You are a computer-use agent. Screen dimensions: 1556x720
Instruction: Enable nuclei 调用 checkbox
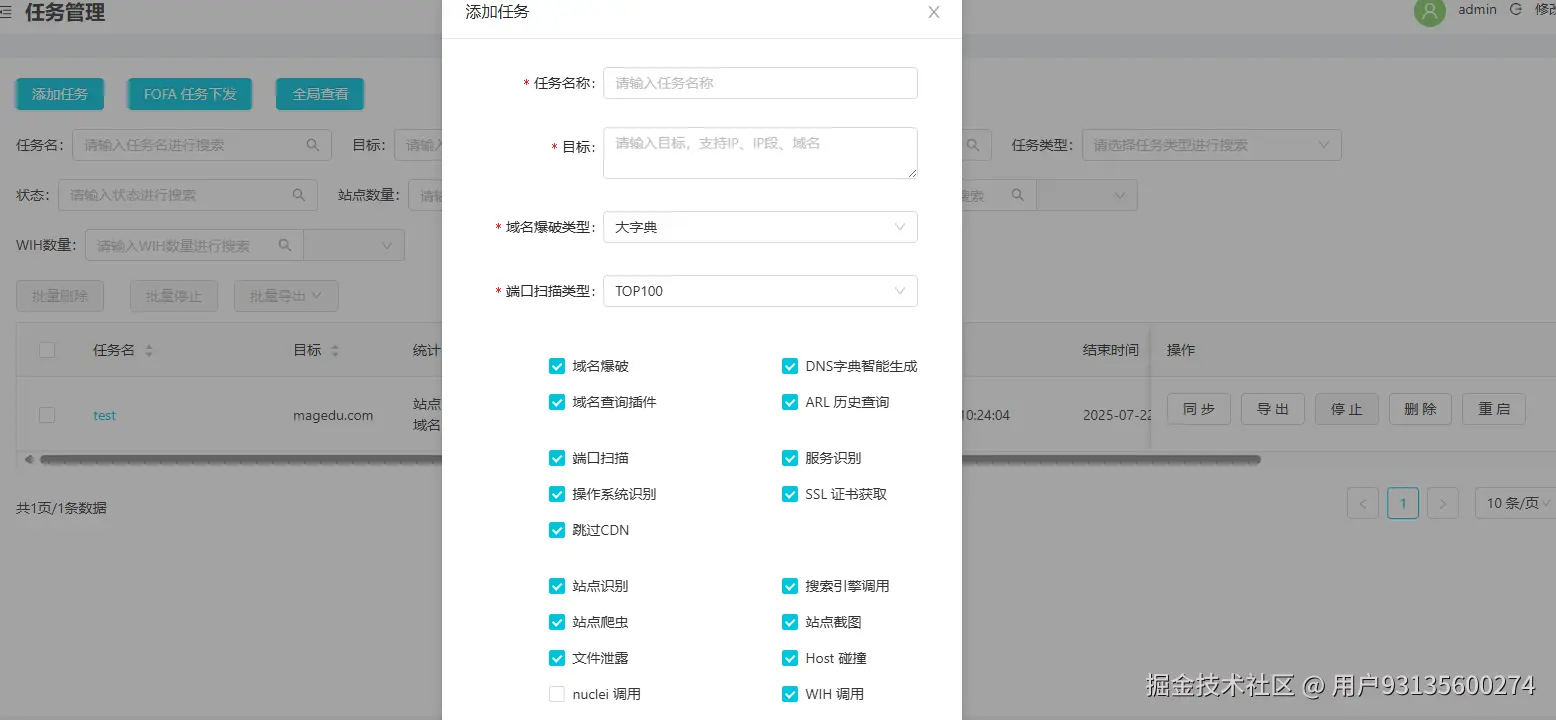tap(557, 694)
